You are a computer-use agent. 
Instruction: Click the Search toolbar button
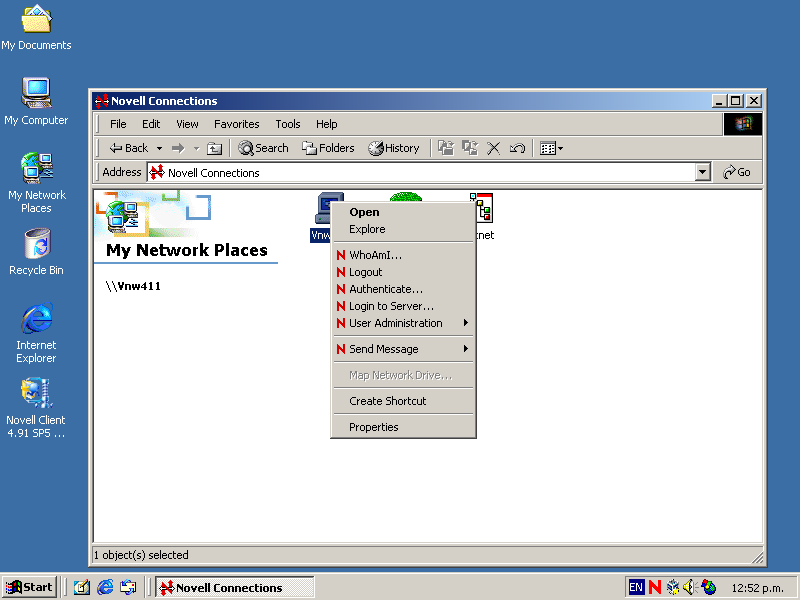[263, 148]
